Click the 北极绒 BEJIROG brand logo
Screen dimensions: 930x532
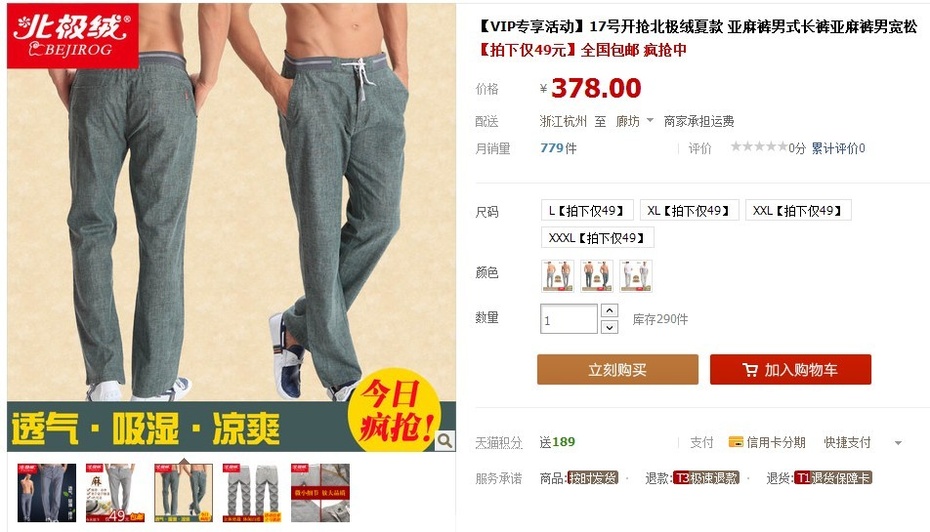click(72, 36)
